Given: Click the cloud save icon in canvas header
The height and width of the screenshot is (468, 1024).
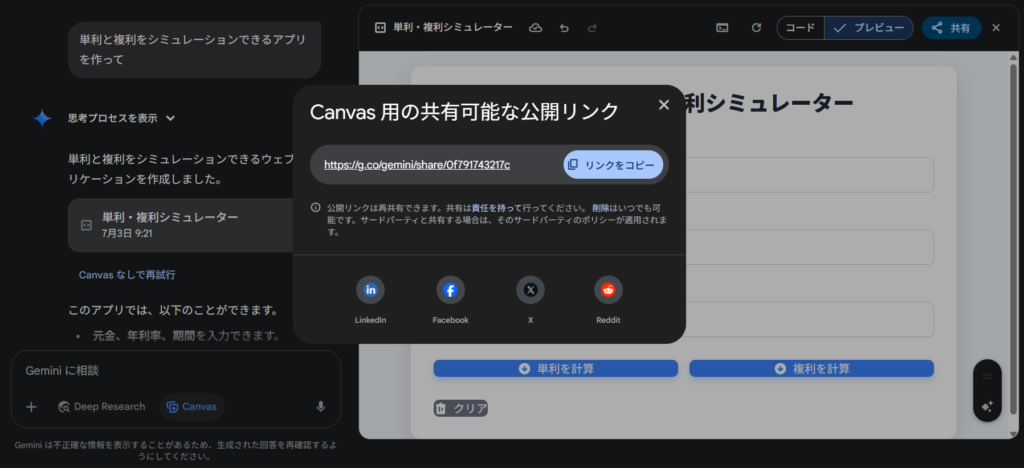Looking at the screenshot, I should [536, 28].
